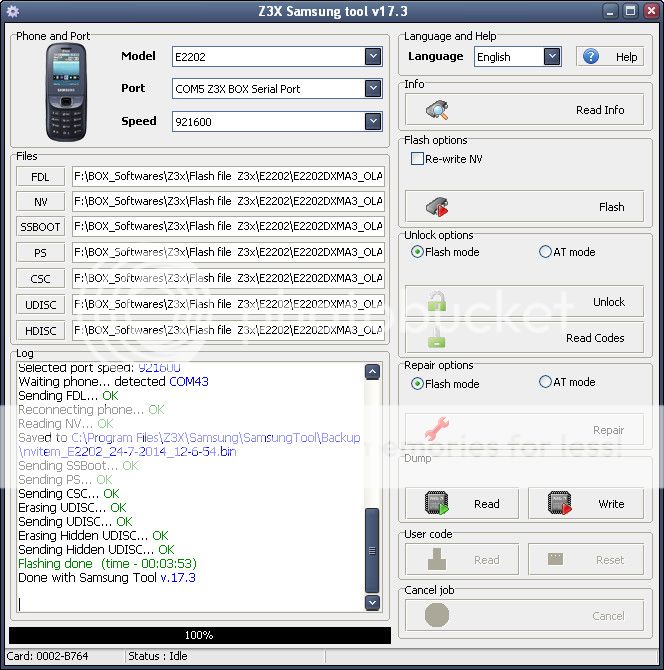Open the Speed dropdown arrow

point(373,121)
